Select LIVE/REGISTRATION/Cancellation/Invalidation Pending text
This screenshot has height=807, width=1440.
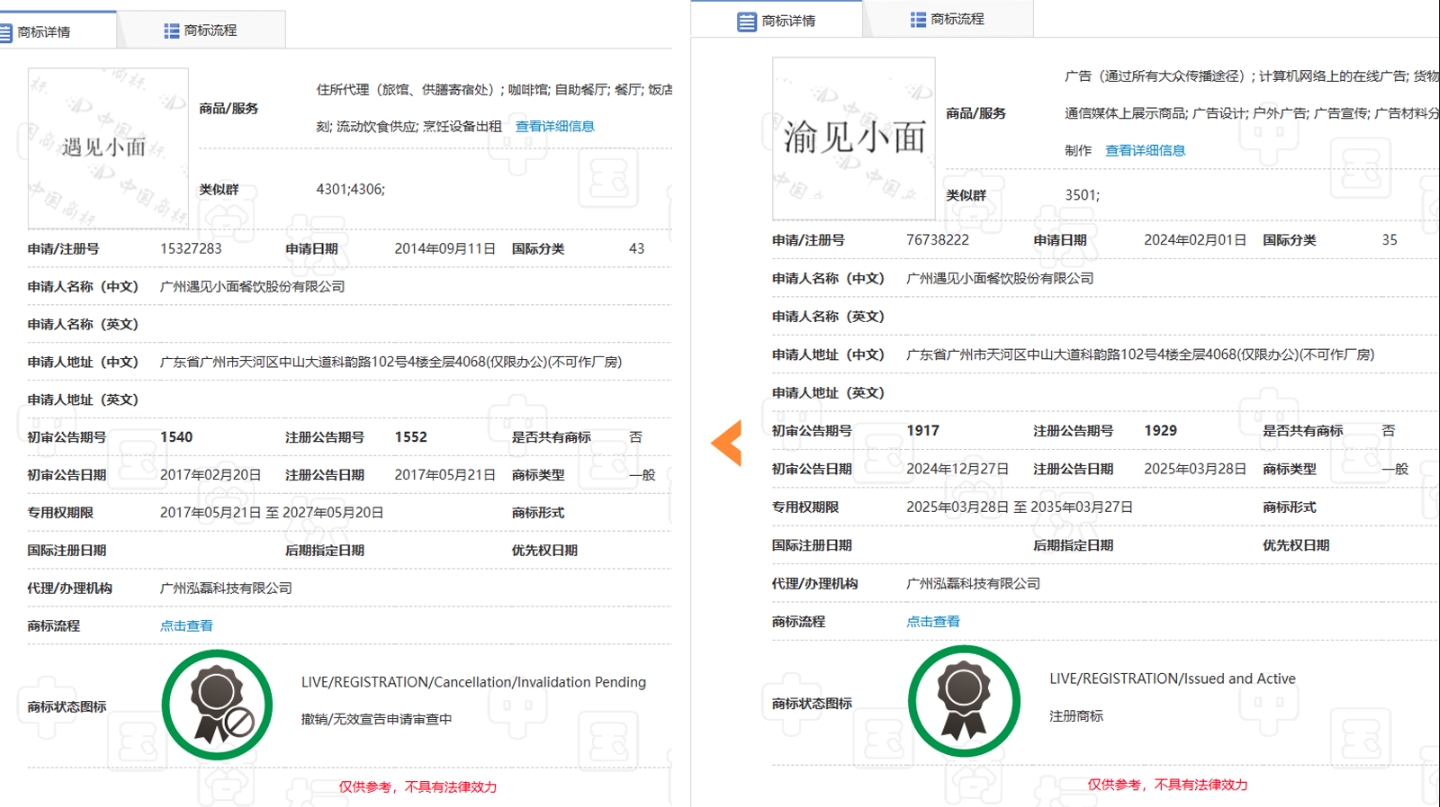474,682
